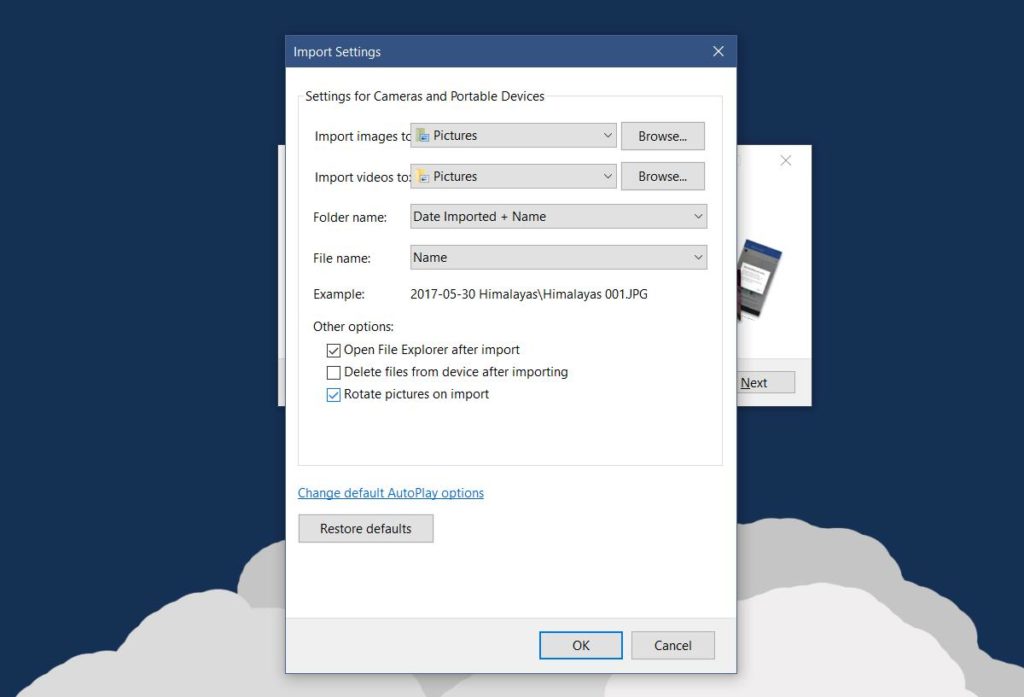Open Change default AutoPlay options link
Viewport: 1024px width, 697px height.
click(x=390, y=492)
